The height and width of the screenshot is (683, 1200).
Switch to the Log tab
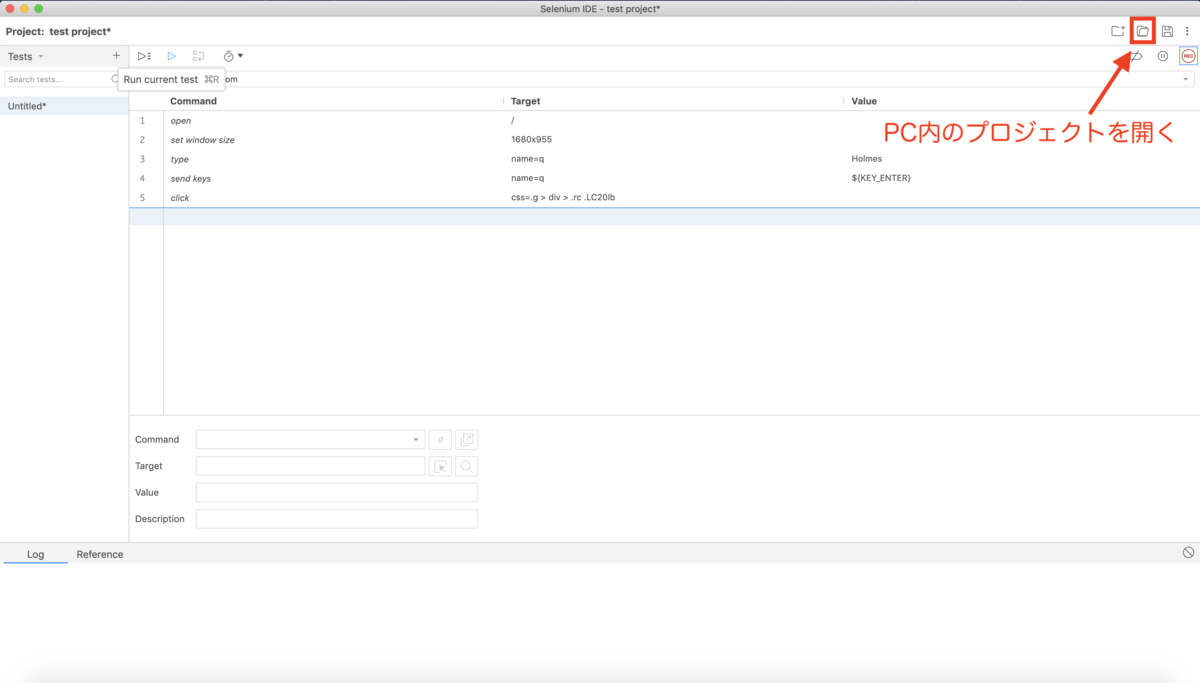(35, 554)
